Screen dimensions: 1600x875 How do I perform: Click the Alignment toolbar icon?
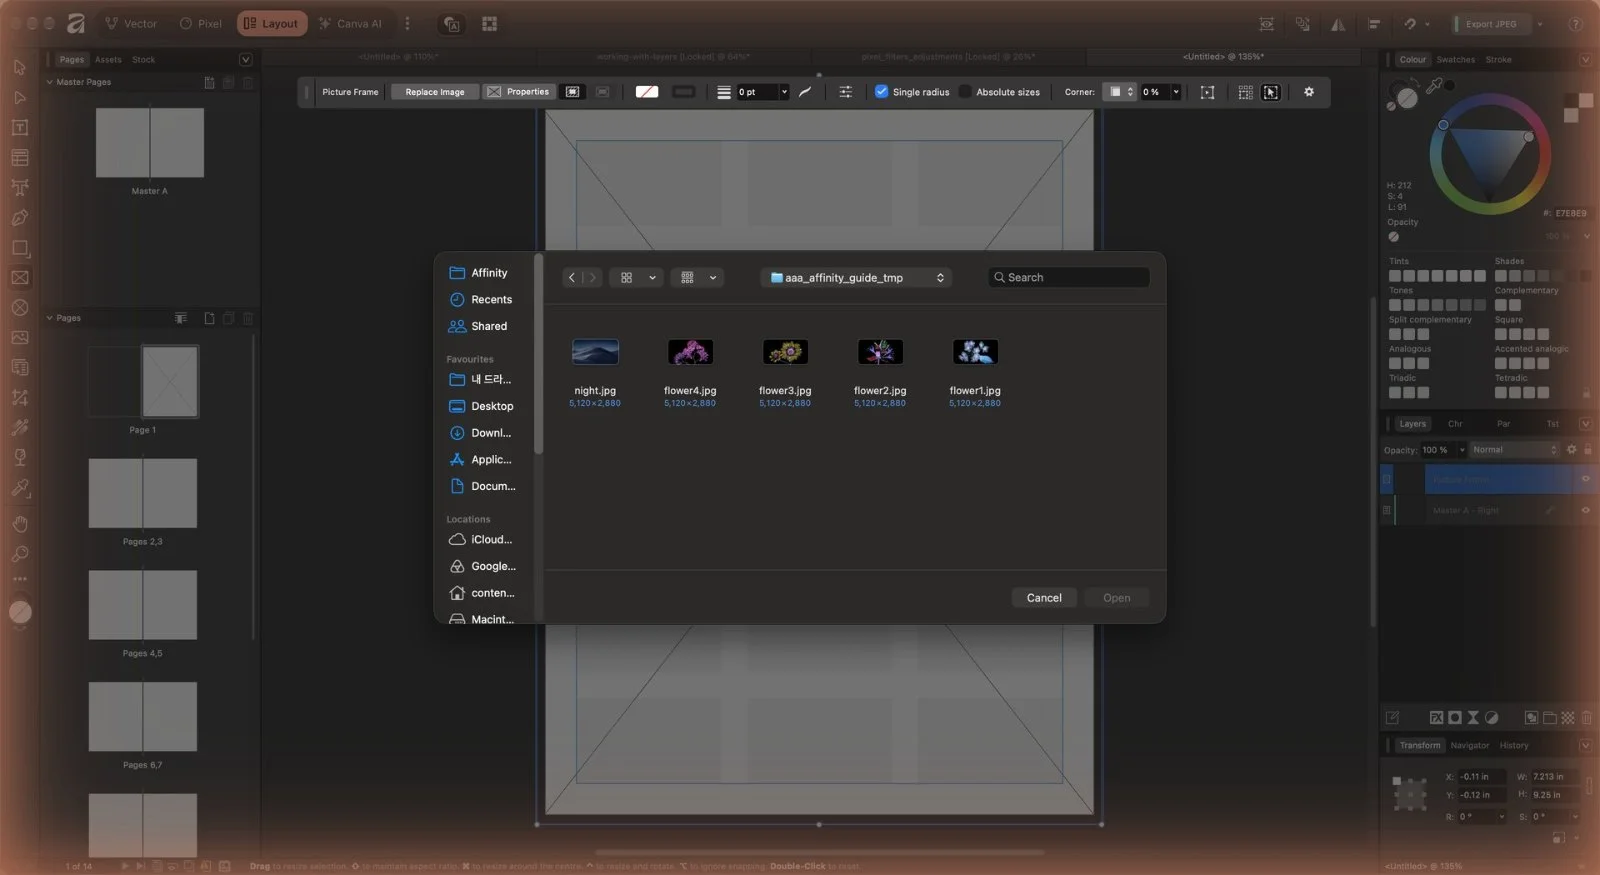coord(1374,24)
